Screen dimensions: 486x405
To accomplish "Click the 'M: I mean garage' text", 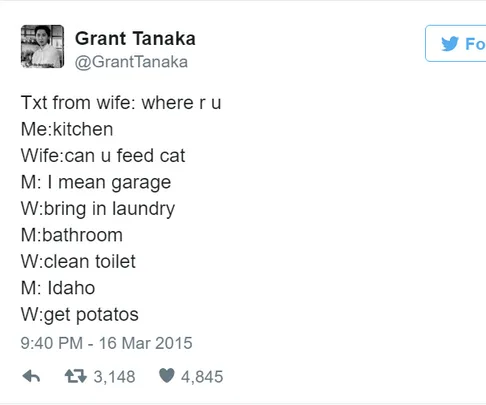I will point(96,183).
